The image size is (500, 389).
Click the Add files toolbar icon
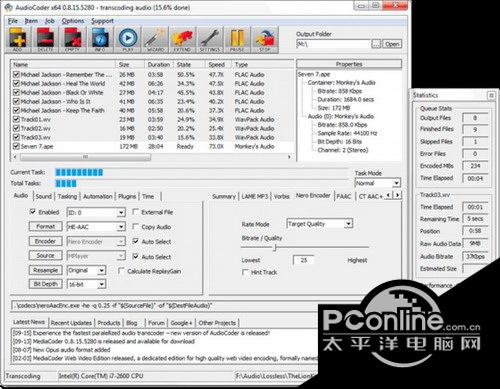point(18,40)
